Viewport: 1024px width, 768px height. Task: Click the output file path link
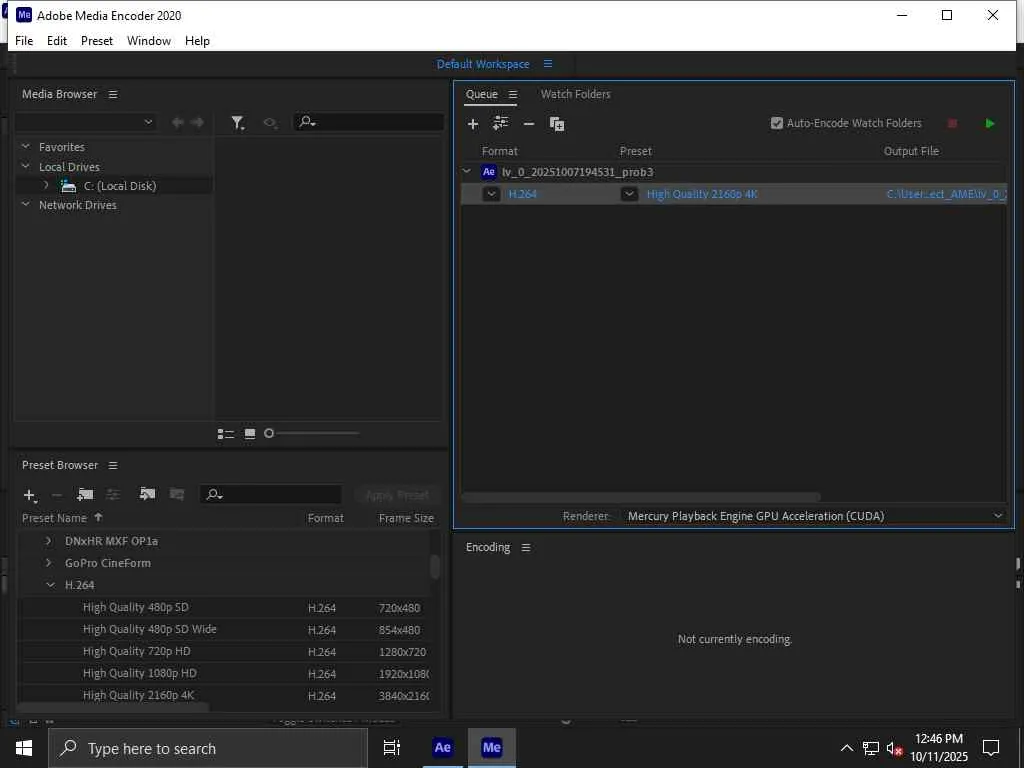tap(946, 194)
